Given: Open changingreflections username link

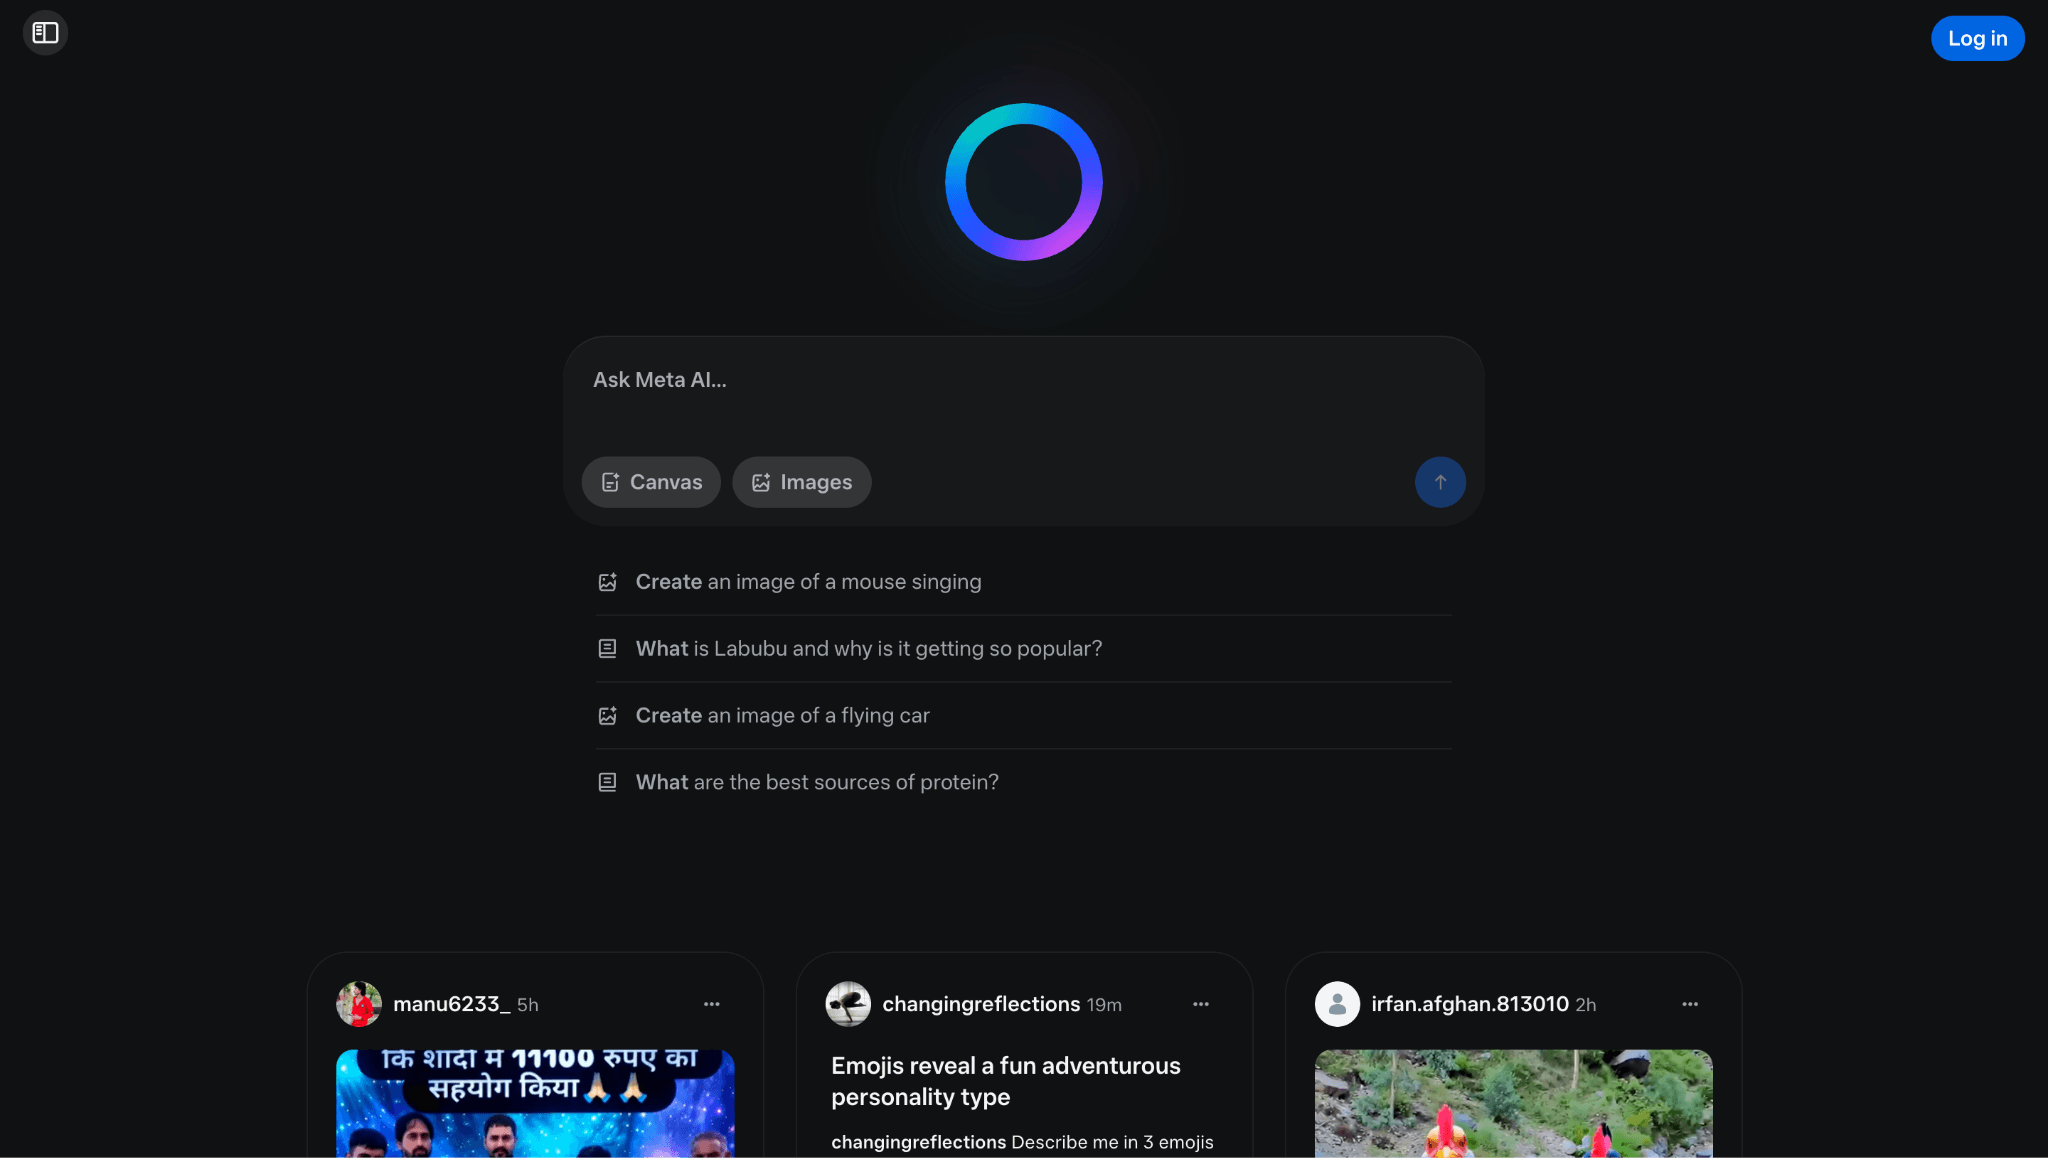Looking at the screenshot, I should tap(981, 1004).
